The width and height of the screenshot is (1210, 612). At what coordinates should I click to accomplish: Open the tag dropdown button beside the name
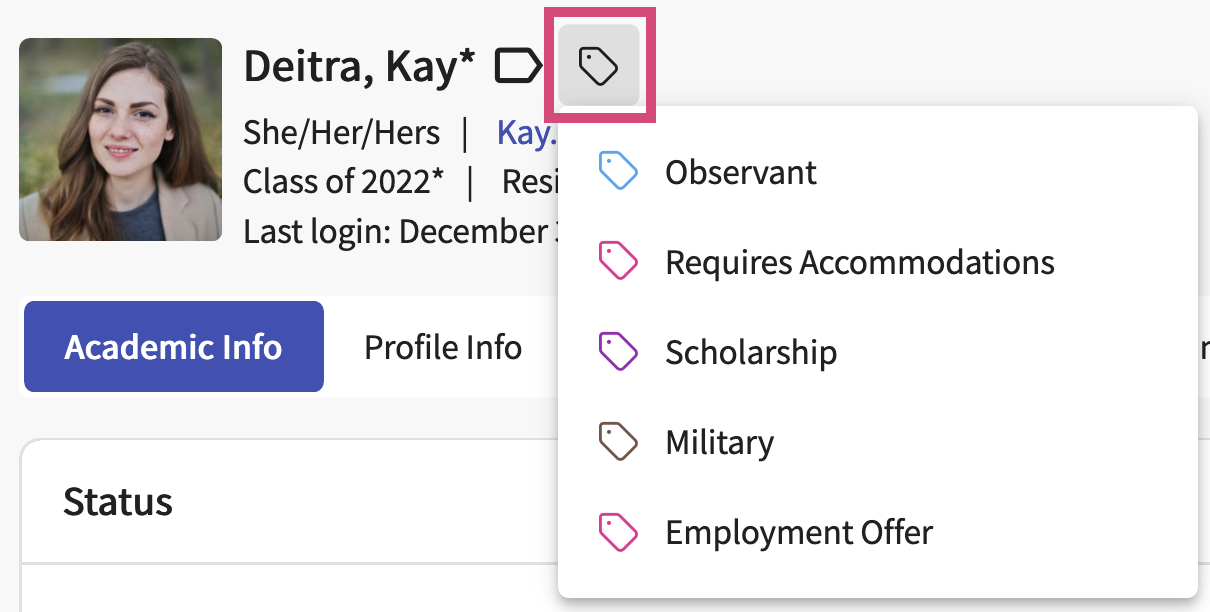[599, 67]
